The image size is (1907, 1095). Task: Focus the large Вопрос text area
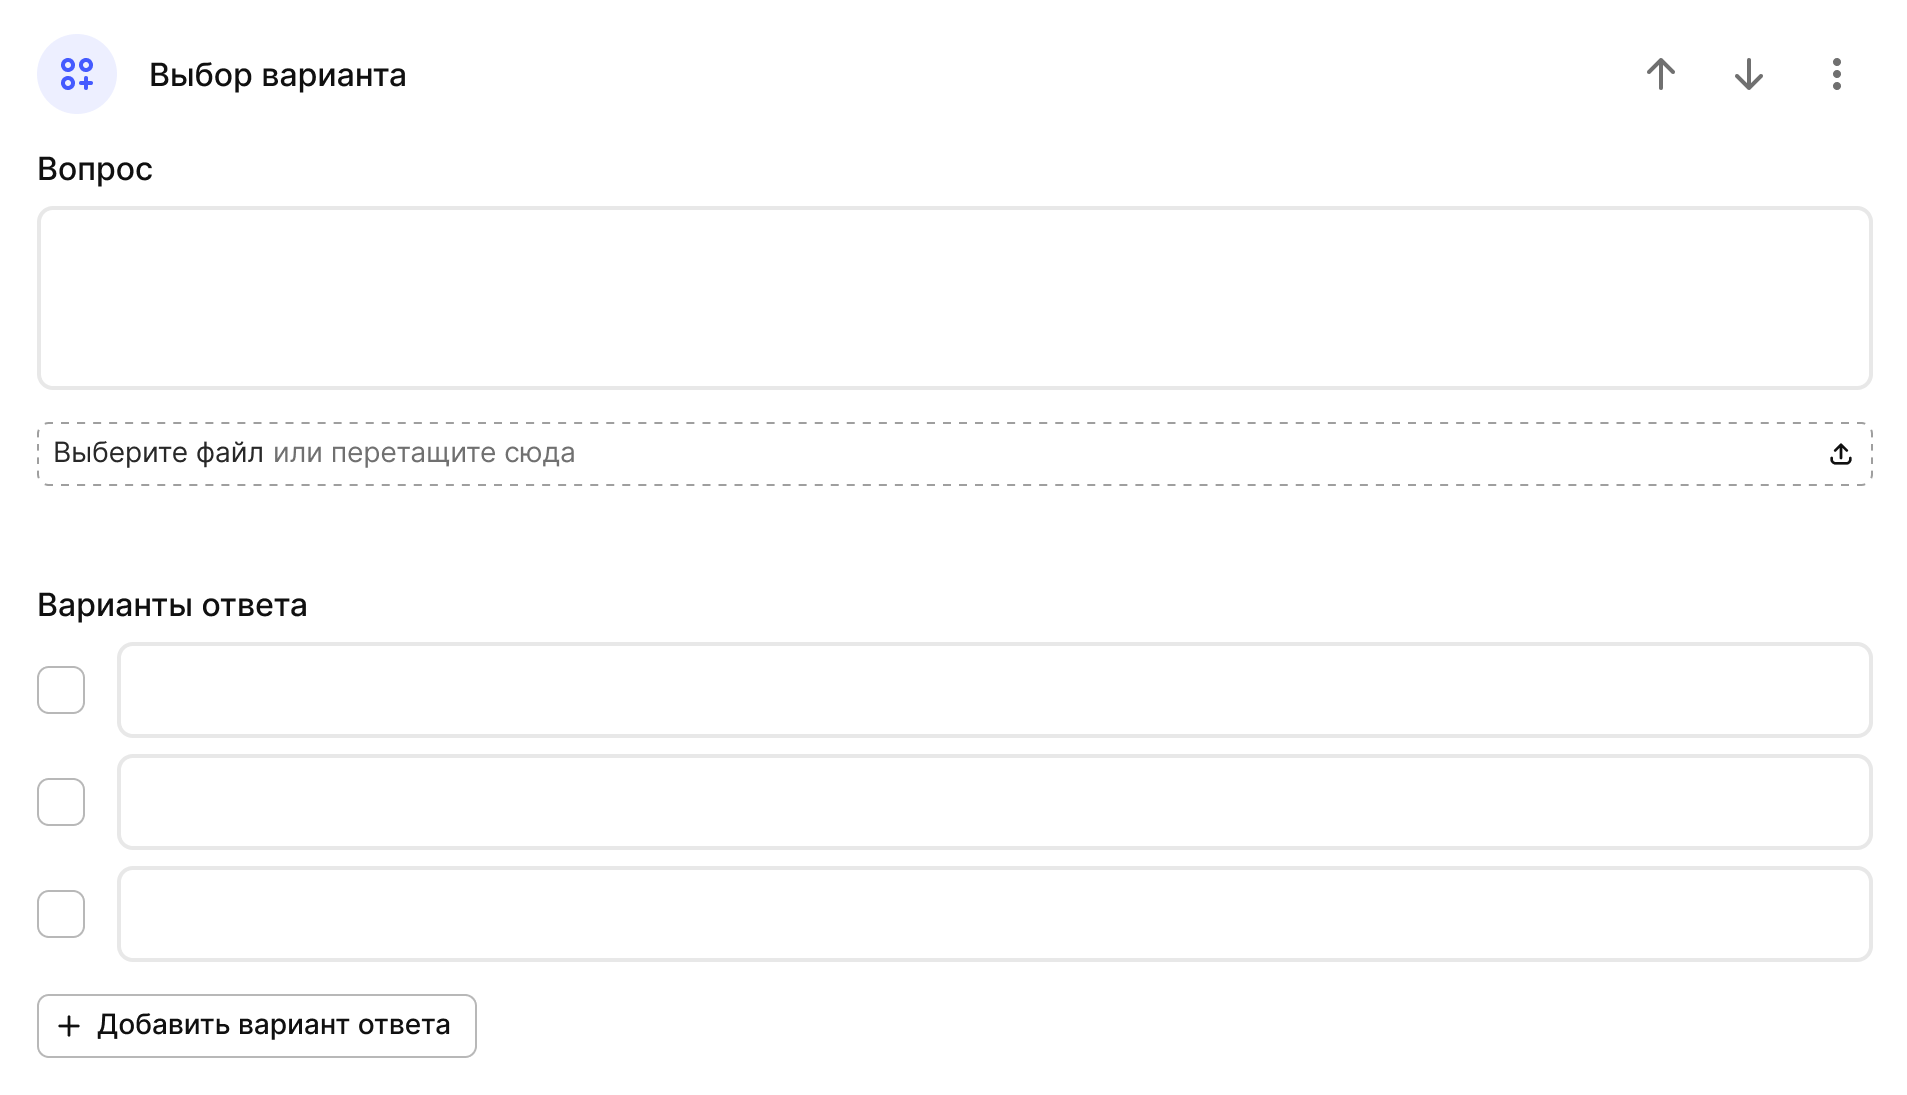point(954,298)
